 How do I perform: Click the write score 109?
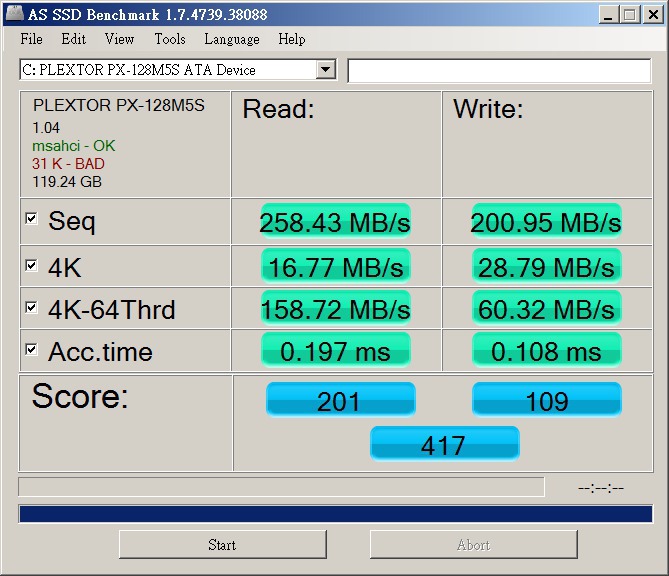547,399
